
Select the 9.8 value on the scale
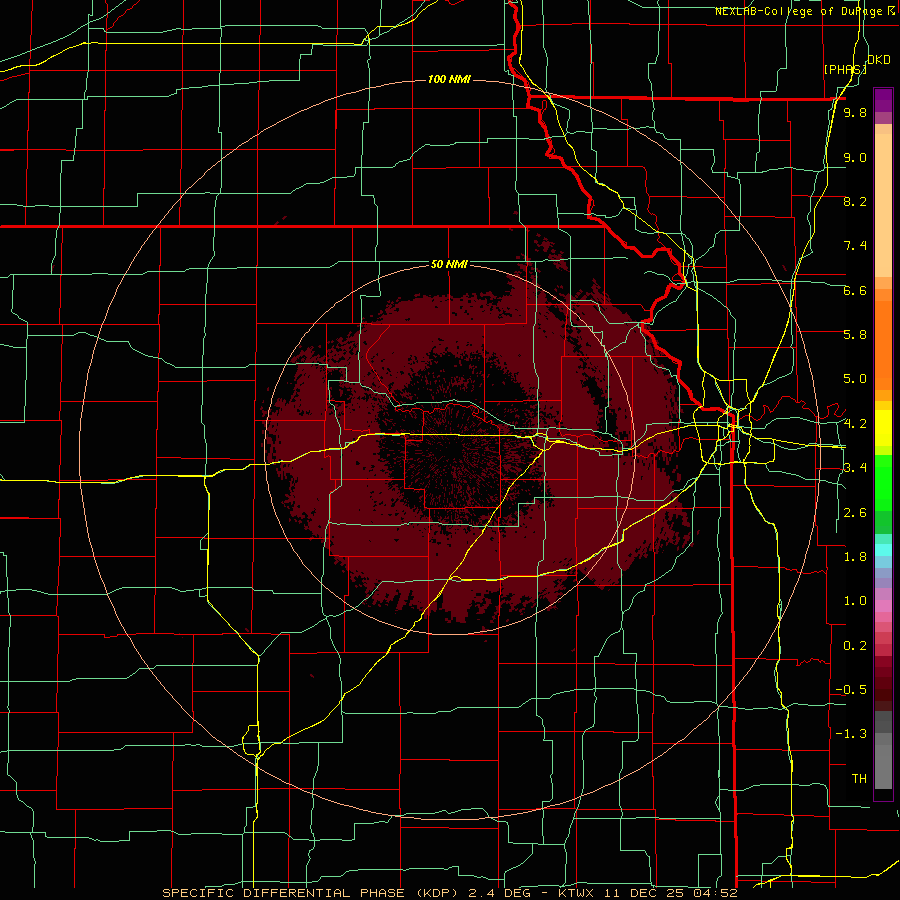coord(855,112)
